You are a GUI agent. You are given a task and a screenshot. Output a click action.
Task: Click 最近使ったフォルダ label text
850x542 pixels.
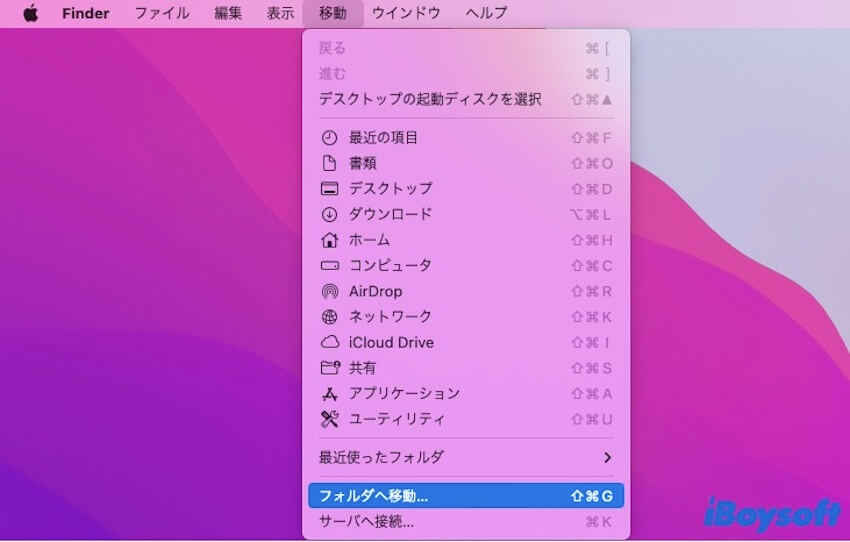pos(382,458)
